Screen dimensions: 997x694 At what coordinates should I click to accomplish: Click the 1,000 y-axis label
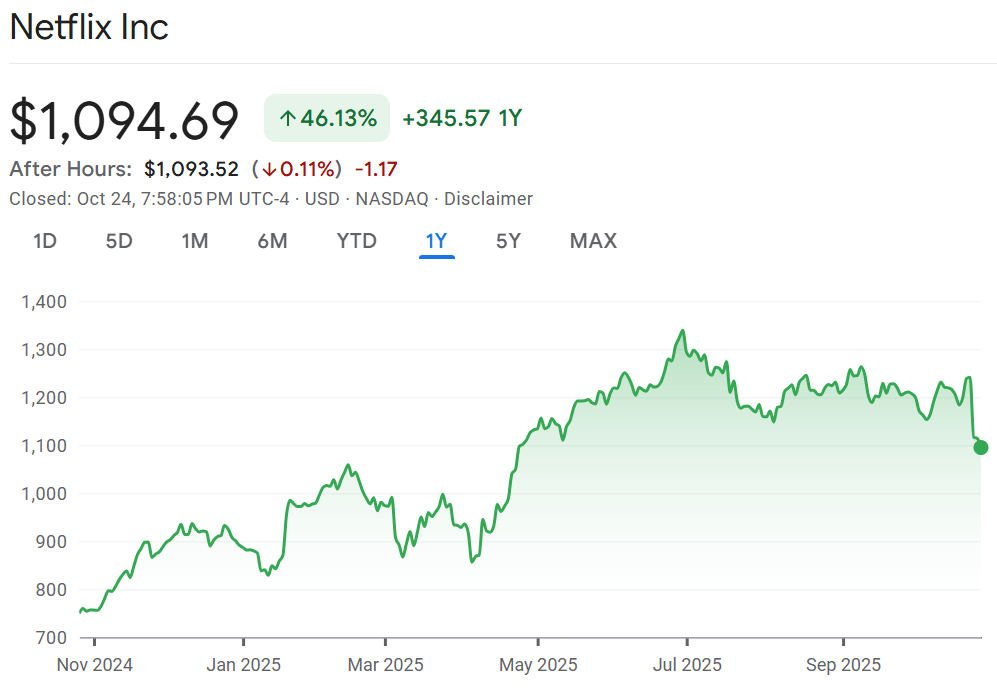coord(44,494)
